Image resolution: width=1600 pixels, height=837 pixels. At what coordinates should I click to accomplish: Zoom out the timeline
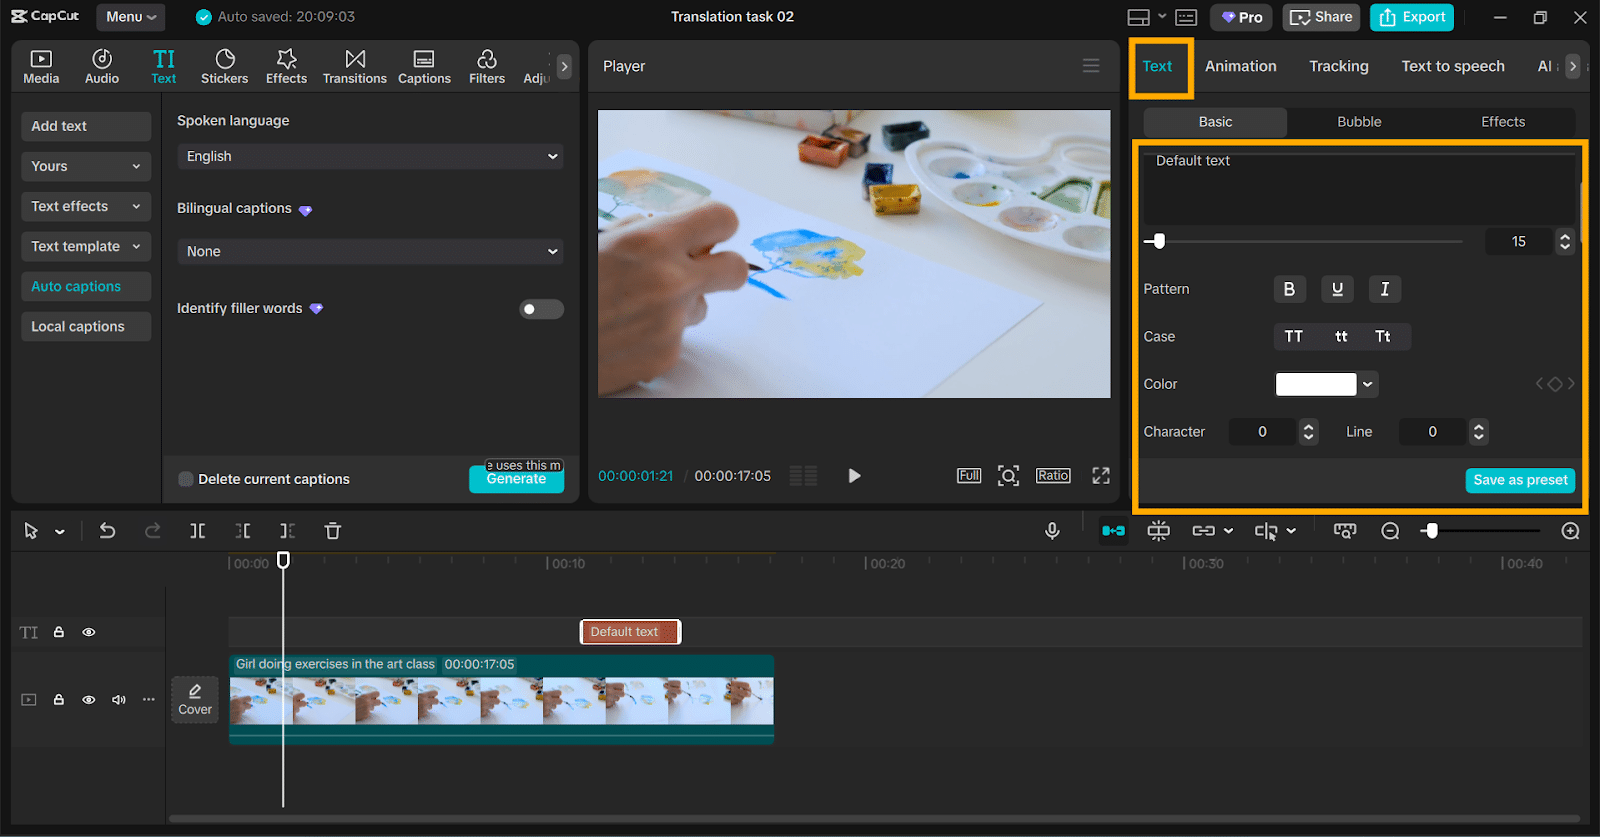pos(1390,531)
